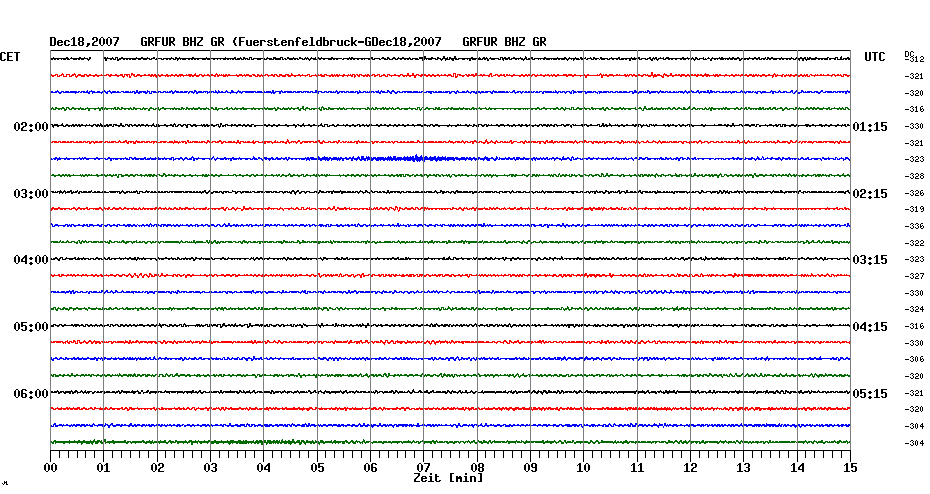Click the '02:15' UTC time label

coord(870,194)
